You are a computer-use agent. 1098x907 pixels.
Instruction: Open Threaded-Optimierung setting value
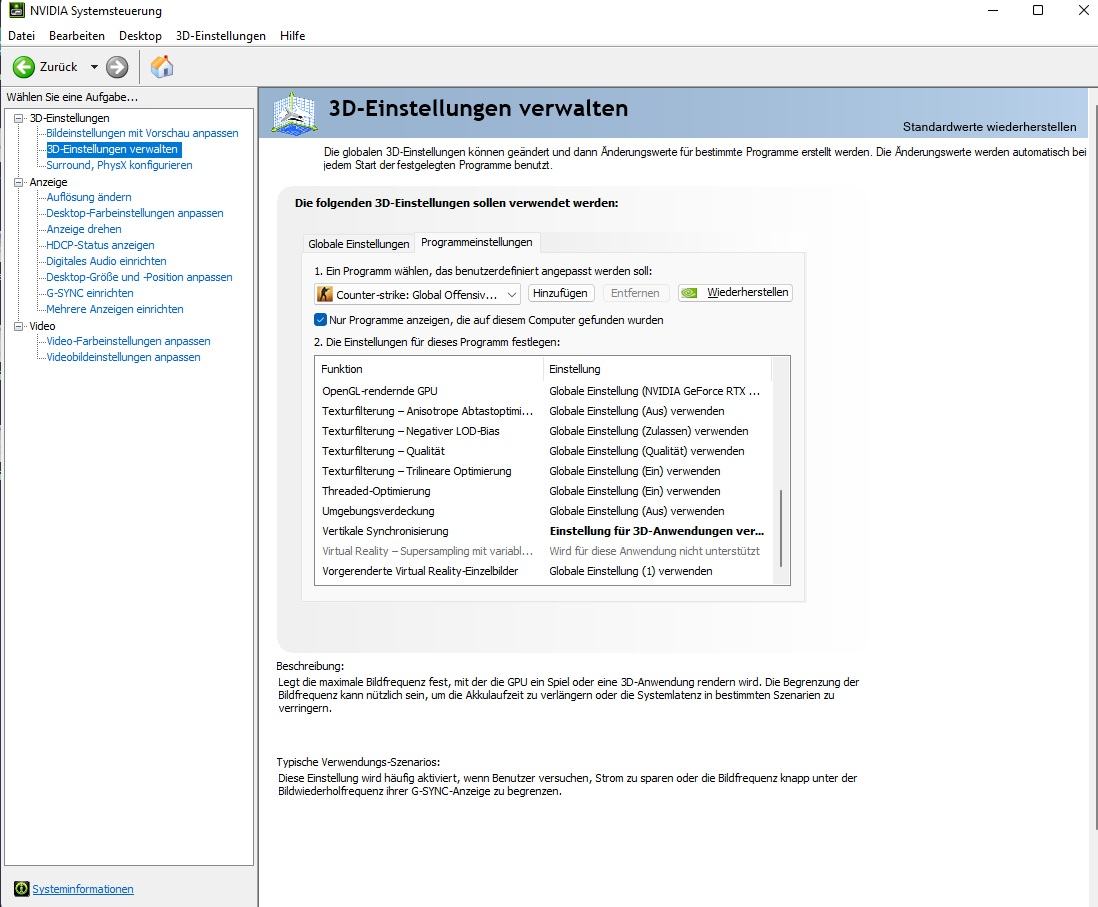tap(634, 491)
